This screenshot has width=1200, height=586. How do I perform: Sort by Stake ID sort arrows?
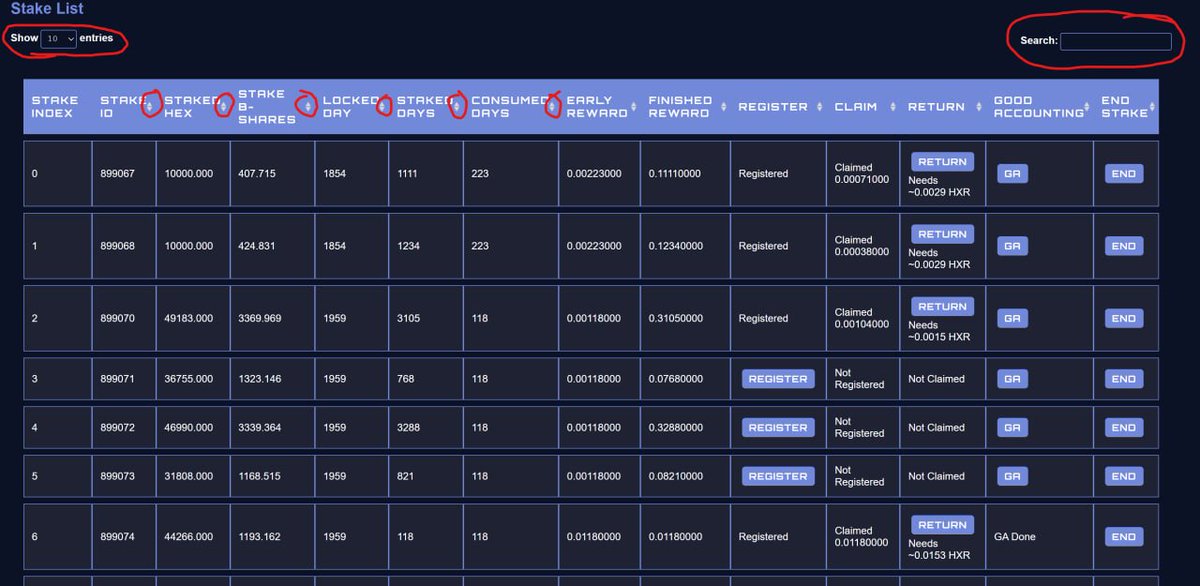[151, 107]
